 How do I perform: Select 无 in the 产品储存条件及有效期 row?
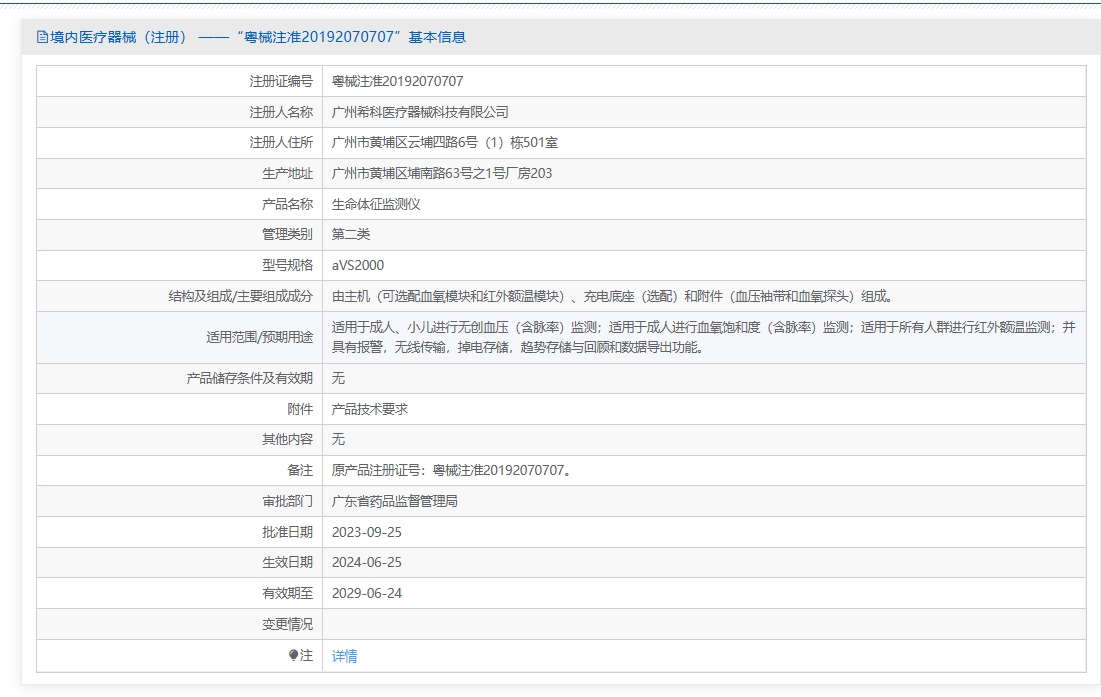338,378
